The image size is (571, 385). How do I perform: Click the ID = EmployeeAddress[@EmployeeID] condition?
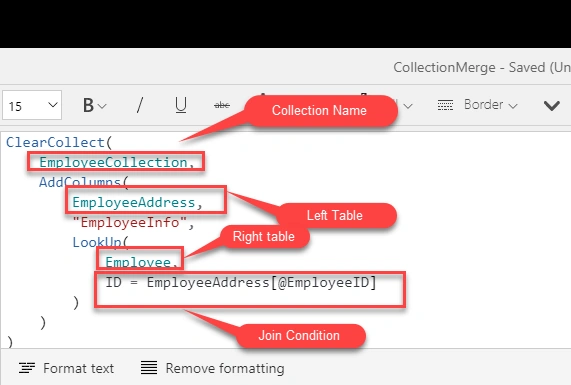(x=241, y=282)
